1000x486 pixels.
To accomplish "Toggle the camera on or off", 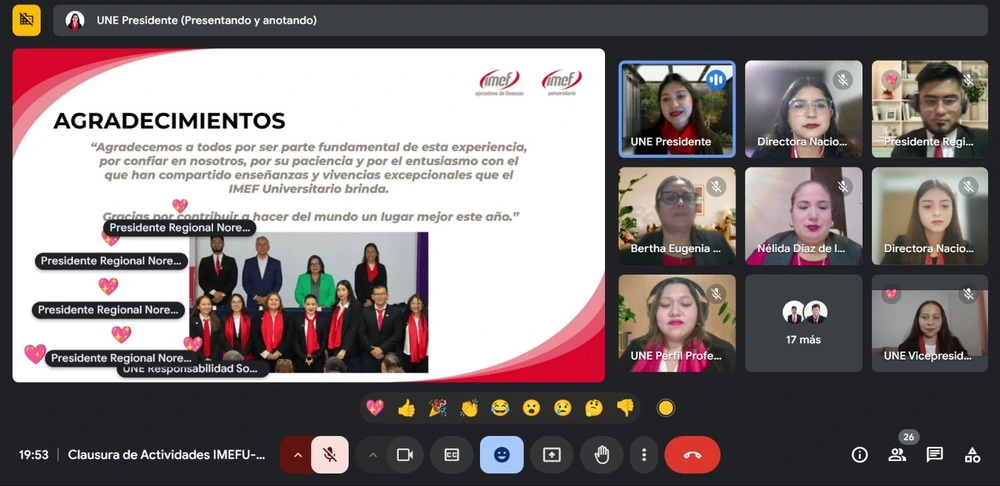I will (405, 455).
